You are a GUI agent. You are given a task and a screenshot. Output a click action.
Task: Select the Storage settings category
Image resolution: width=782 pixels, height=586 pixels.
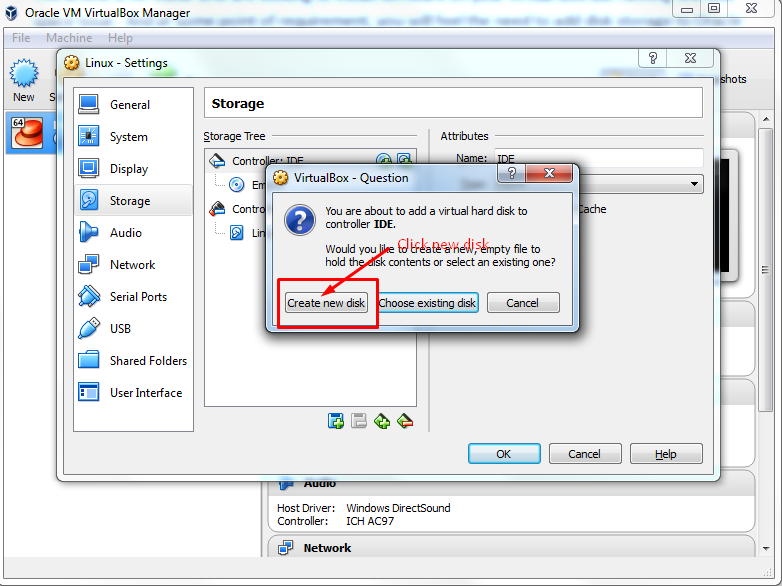click(133, 200)
